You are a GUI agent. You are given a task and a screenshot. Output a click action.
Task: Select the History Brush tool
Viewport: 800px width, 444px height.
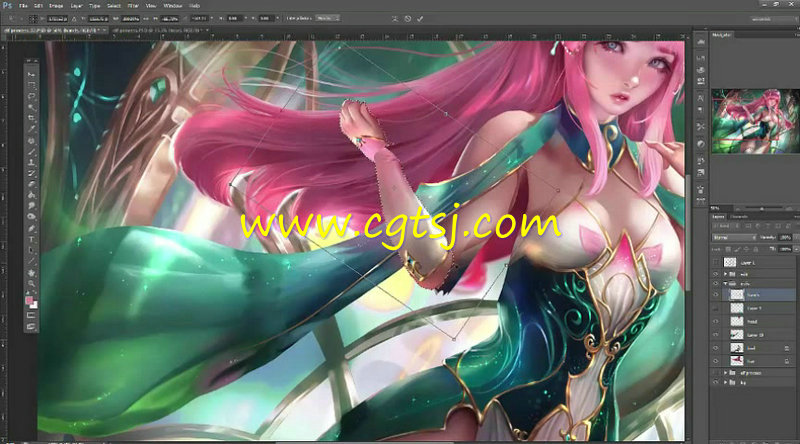pos(32,174)
